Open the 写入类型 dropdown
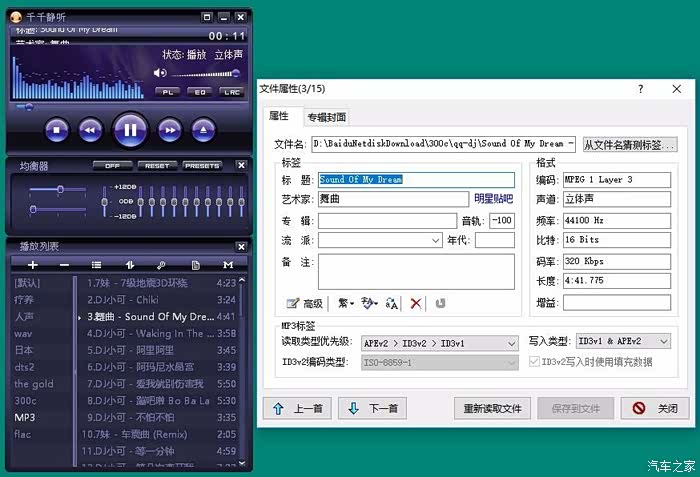Screen dimensions: 700x477 pos(663,342)
